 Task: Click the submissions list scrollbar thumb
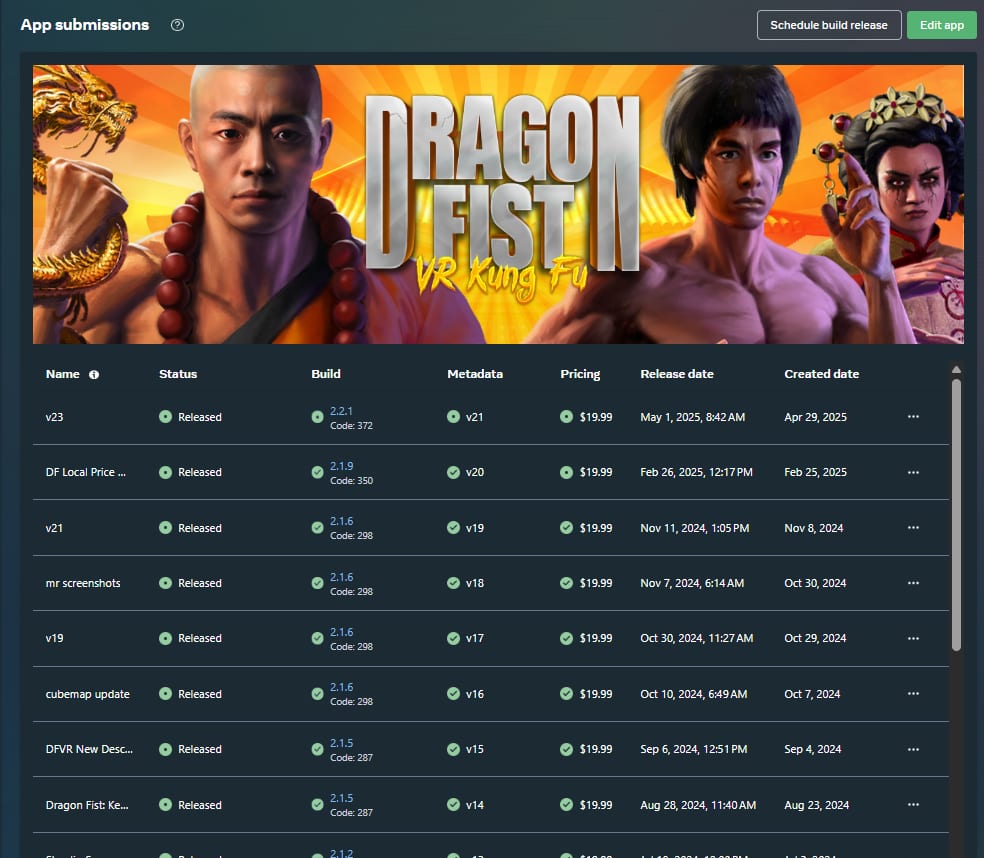[x=956, y=515]
